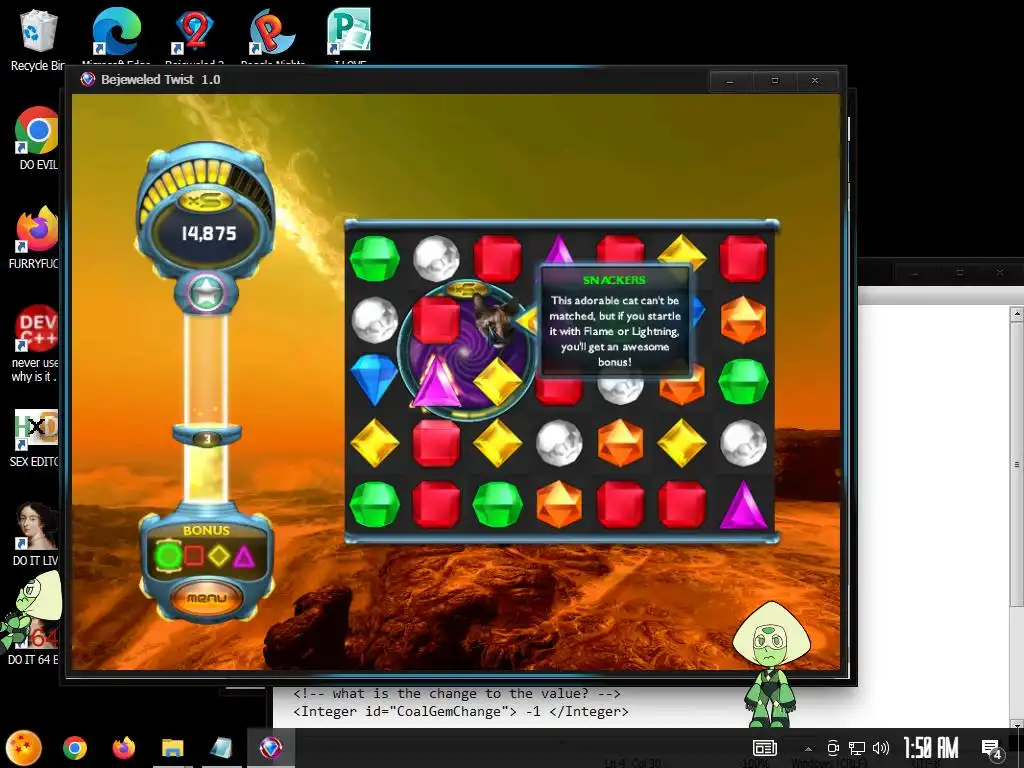This screenshot has width=1024, height=768.
Task: Click the star level indicator below the score
Action: 206,292
